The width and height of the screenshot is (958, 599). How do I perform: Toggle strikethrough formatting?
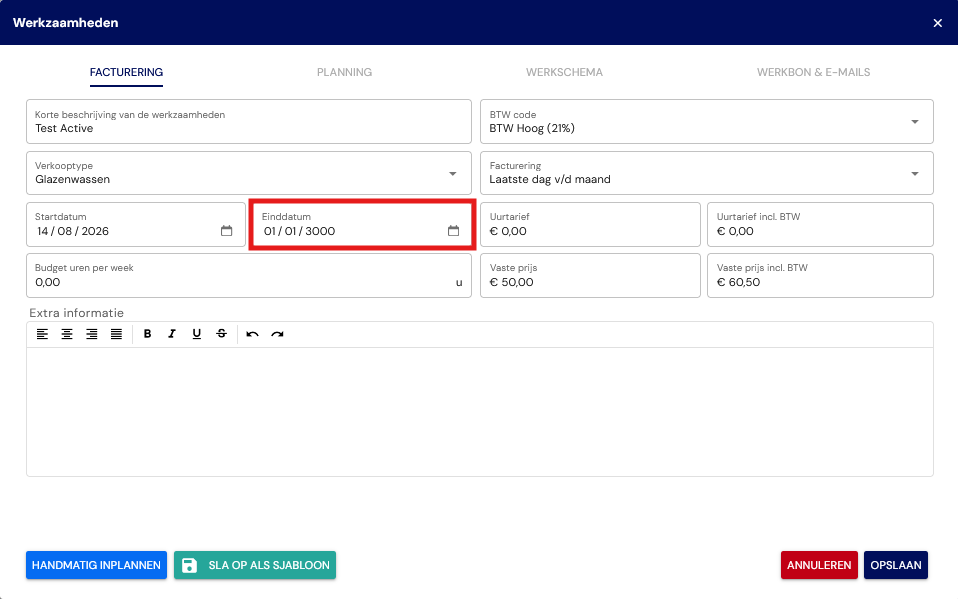[221, 334]
